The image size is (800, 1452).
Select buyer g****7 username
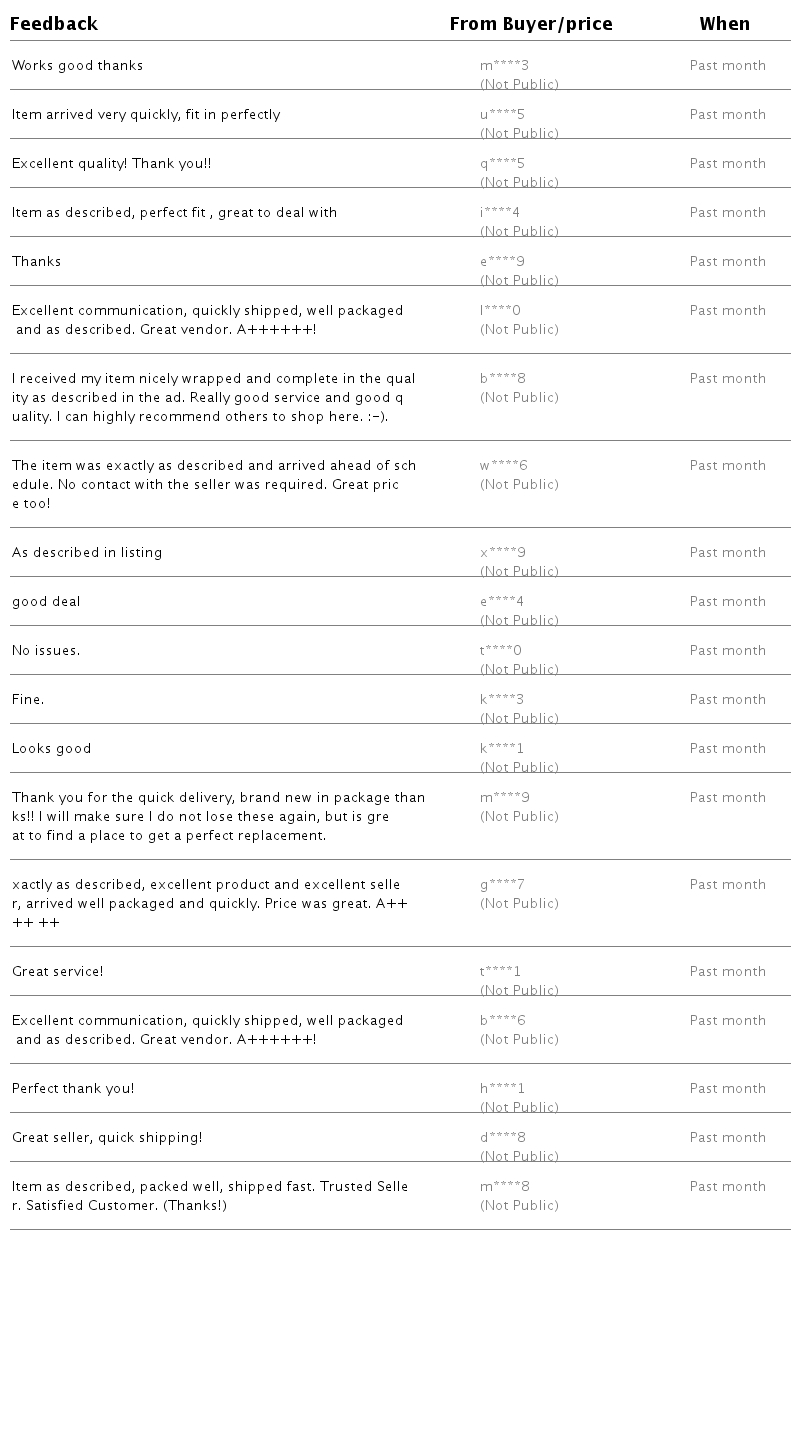[502, 885]
